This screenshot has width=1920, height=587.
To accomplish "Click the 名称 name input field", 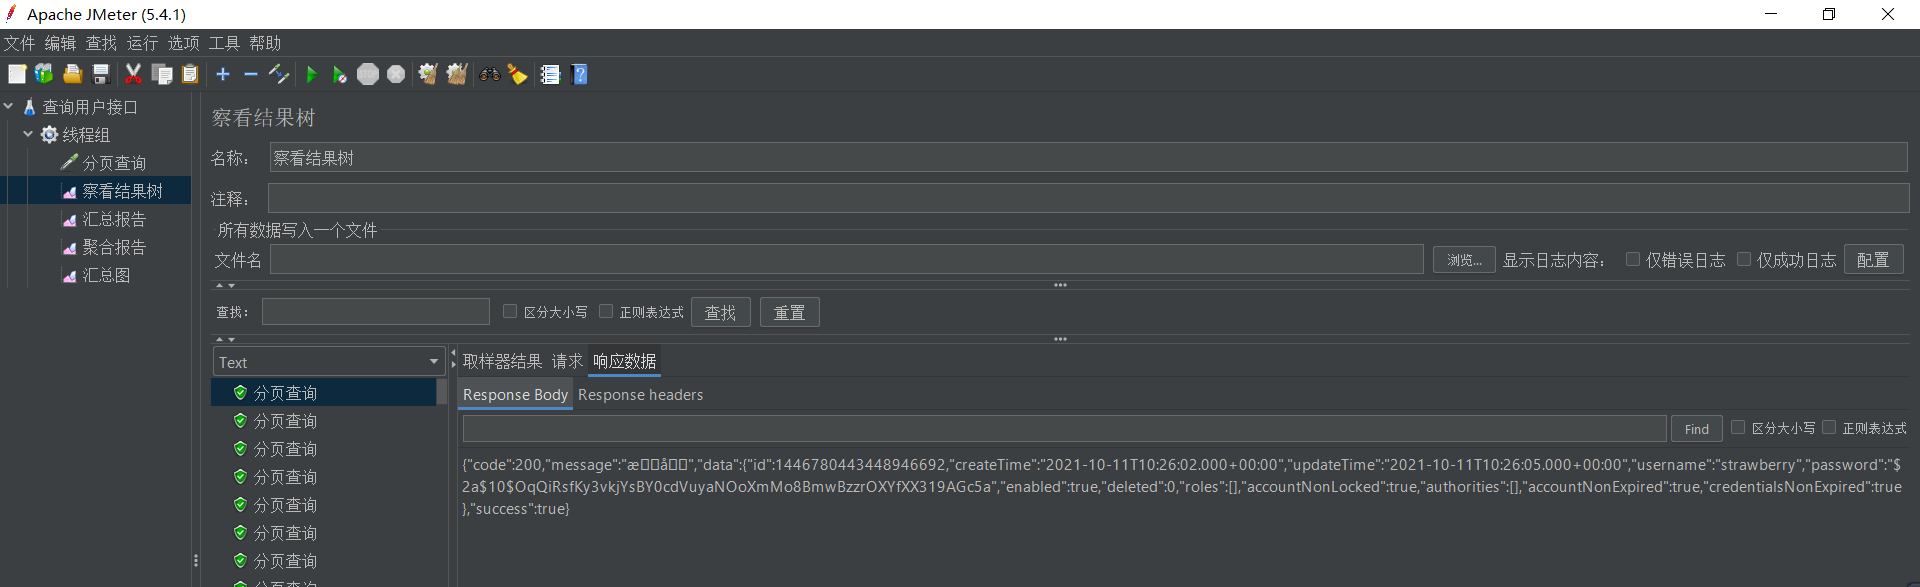I will coord(1088,157).
